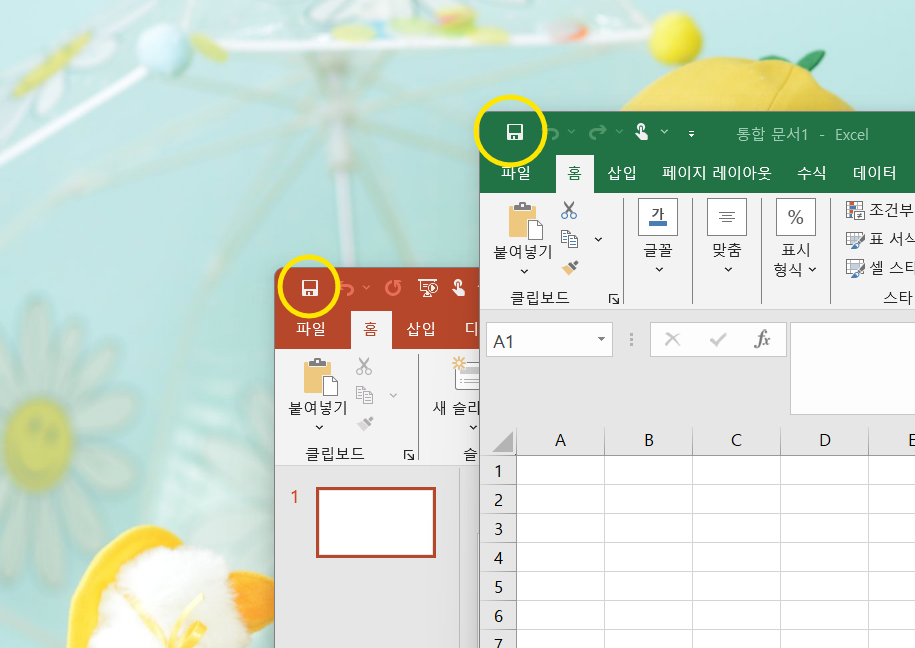Click the Save icon in PowerPoint's title bar
The width and height of the screenshot is (915, 648).
coord(310,288)
